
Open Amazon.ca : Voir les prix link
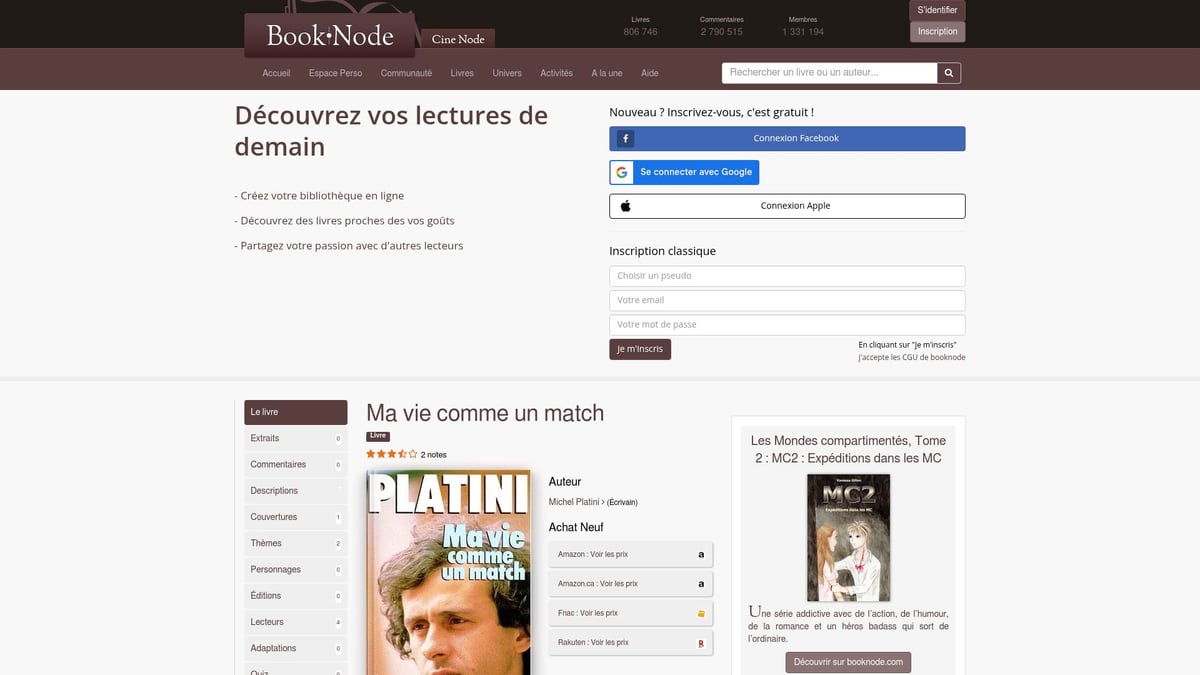(631, 584)
